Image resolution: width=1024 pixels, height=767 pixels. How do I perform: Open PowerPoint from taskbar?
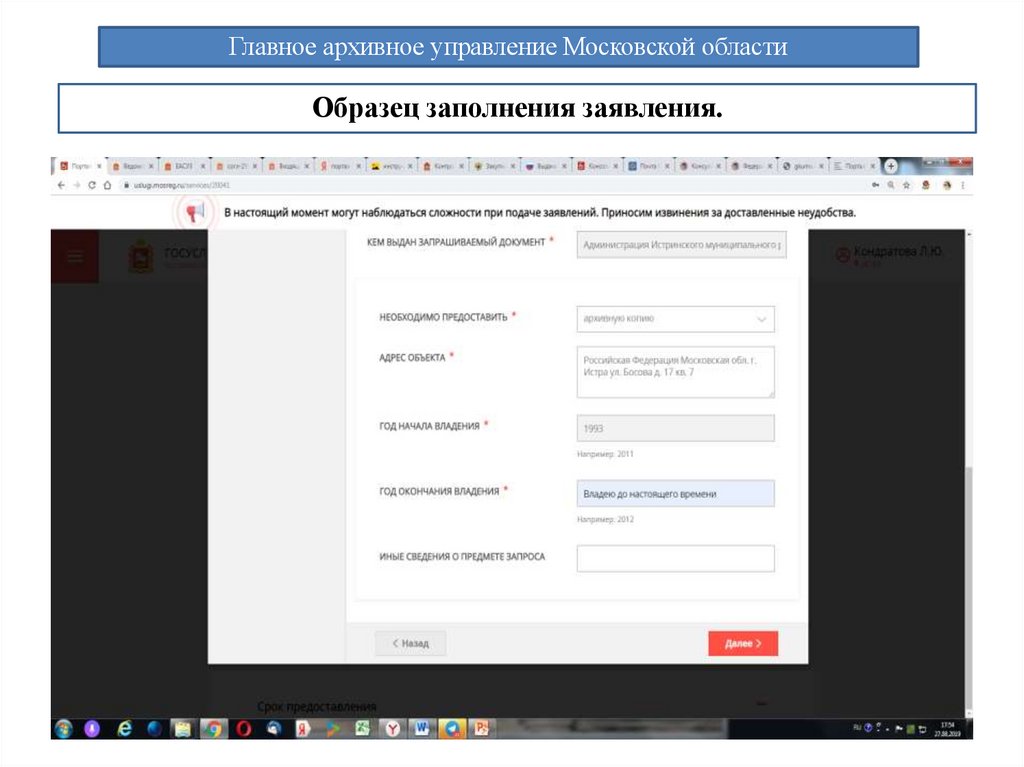(x=482, y=728)
